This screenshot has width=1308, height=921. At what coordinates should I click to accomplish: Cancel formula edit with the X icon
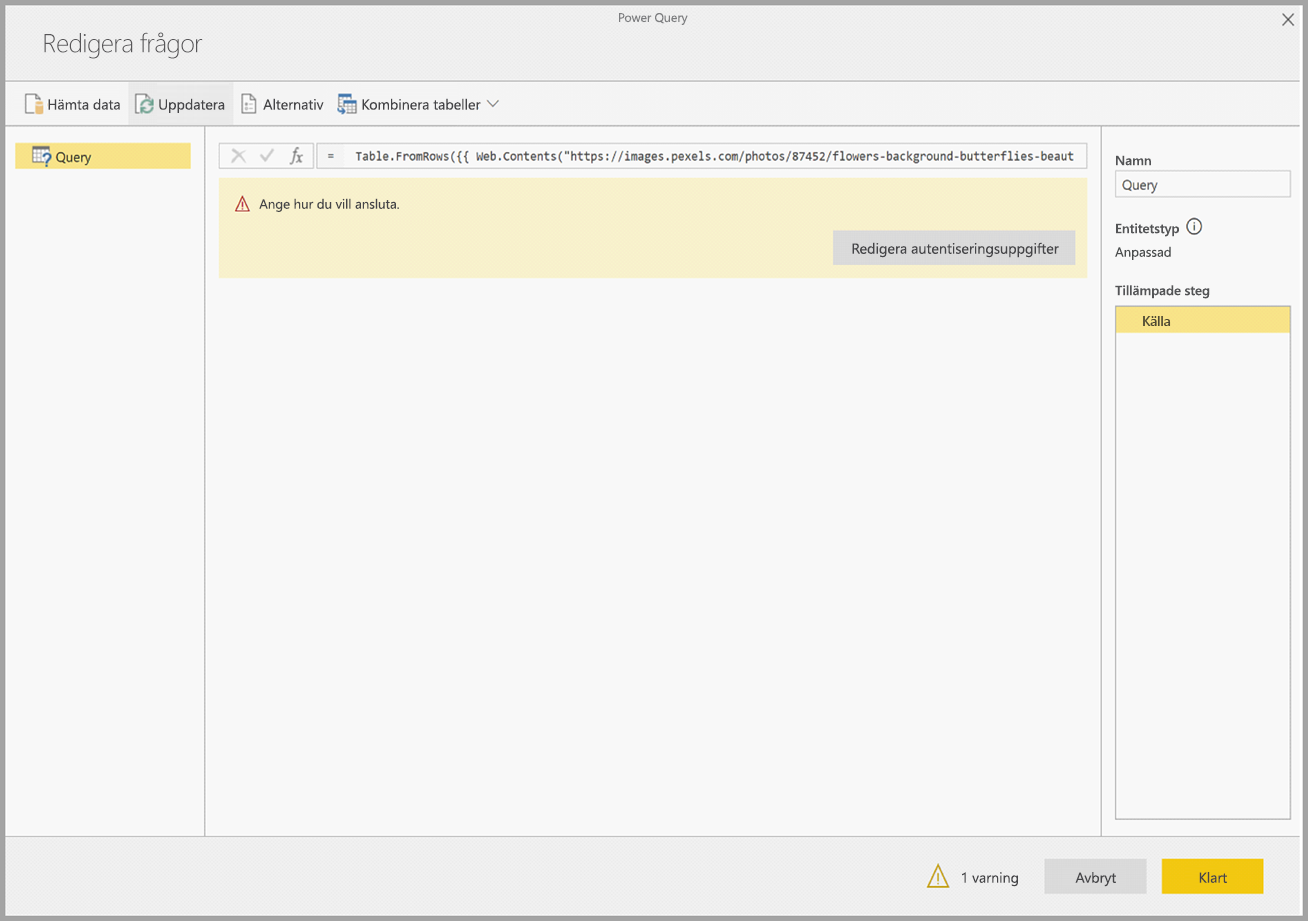(238, 156)
